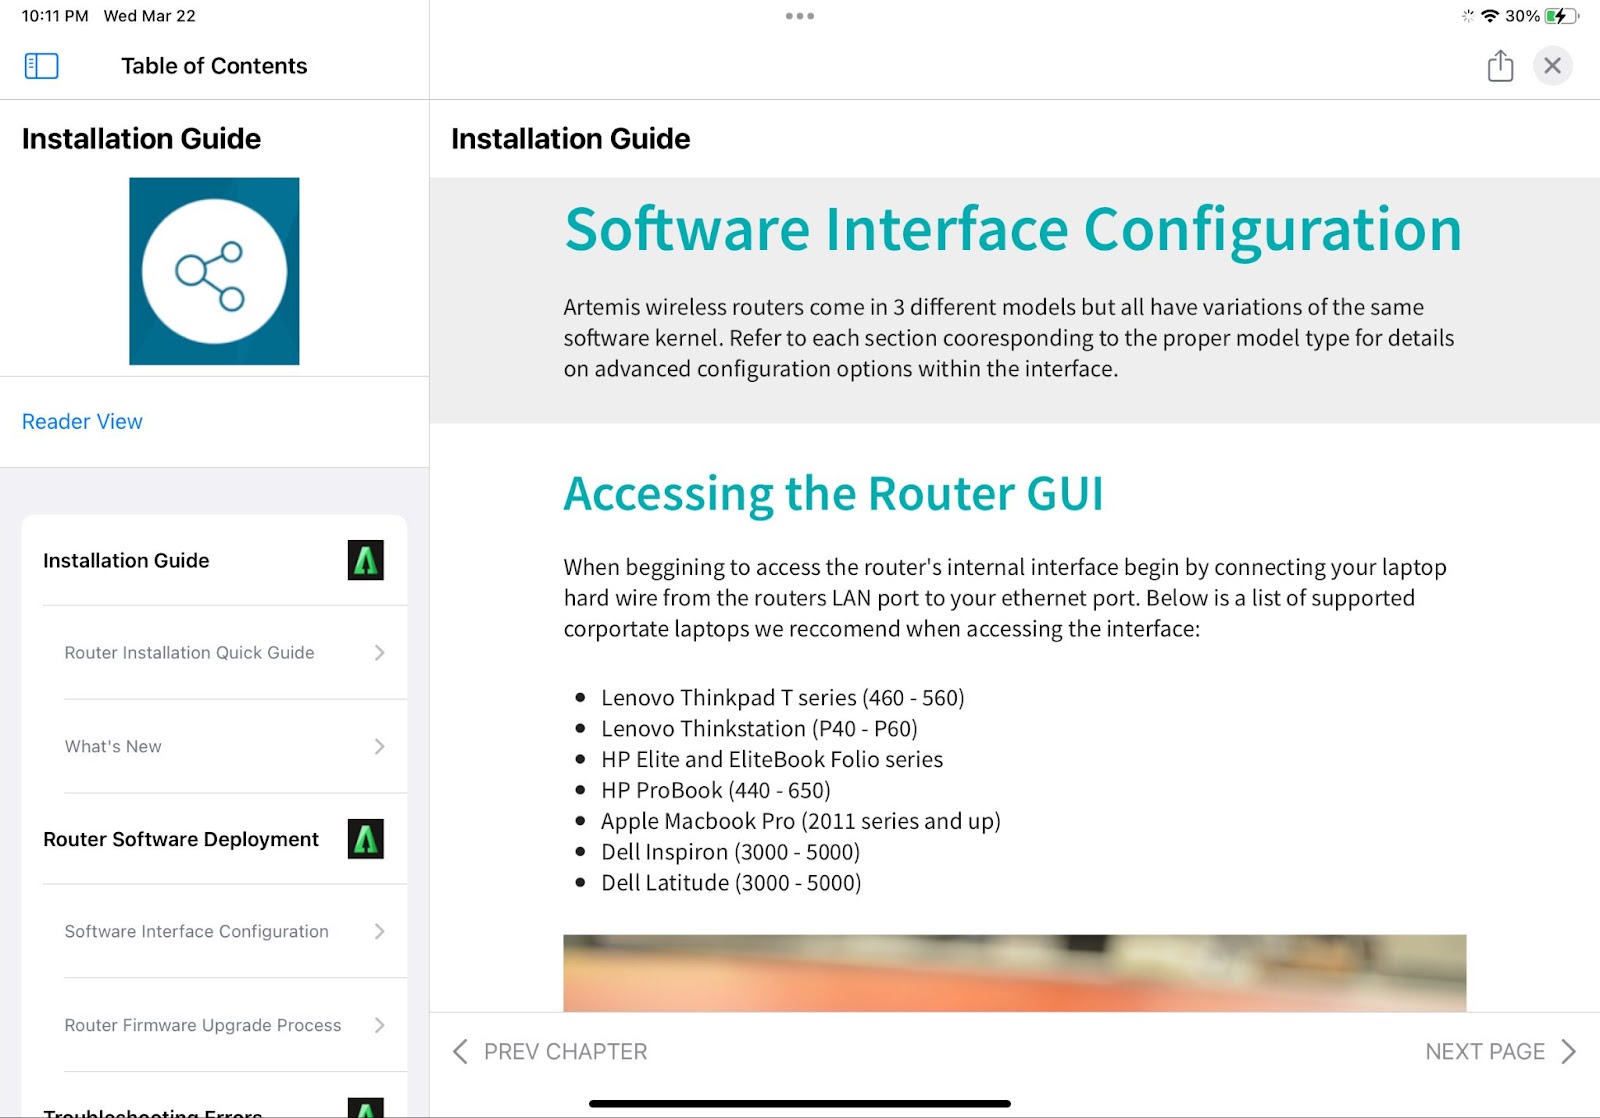Viewport: 1600px width, 1118px height.
Task: Click the right arrow after NEXT PAGE
Action: (x=1568, y=1052)
